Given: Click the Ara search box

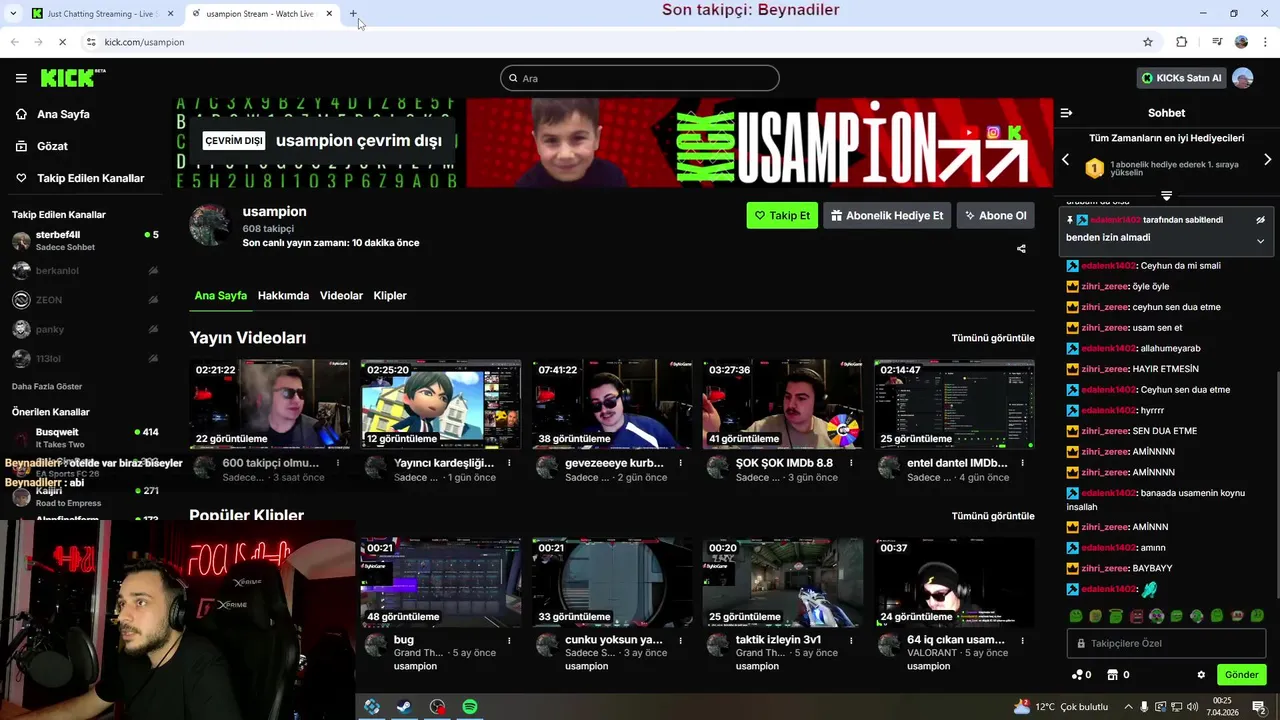Looking at the screenshot, I should pos(640,78).
